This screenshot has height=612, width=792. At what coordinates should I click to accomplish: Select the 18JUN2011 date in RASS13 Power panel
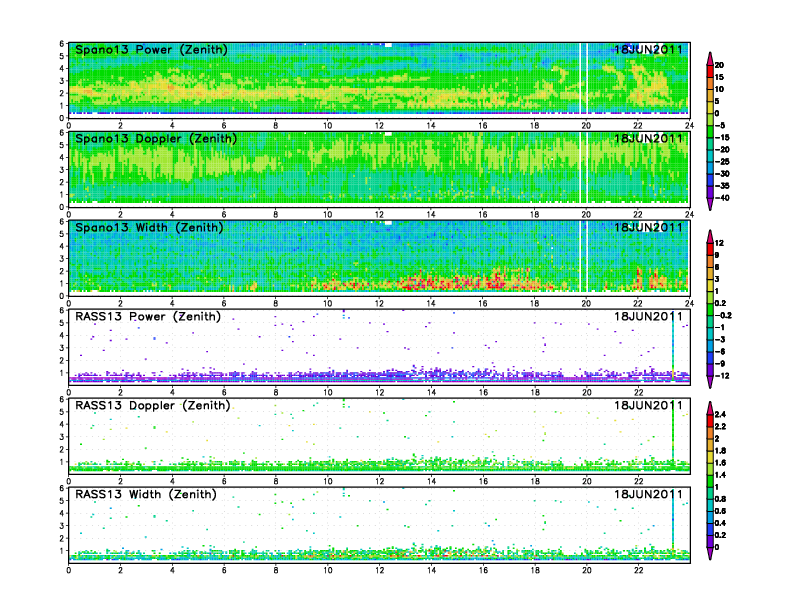(x=648, y=317)
